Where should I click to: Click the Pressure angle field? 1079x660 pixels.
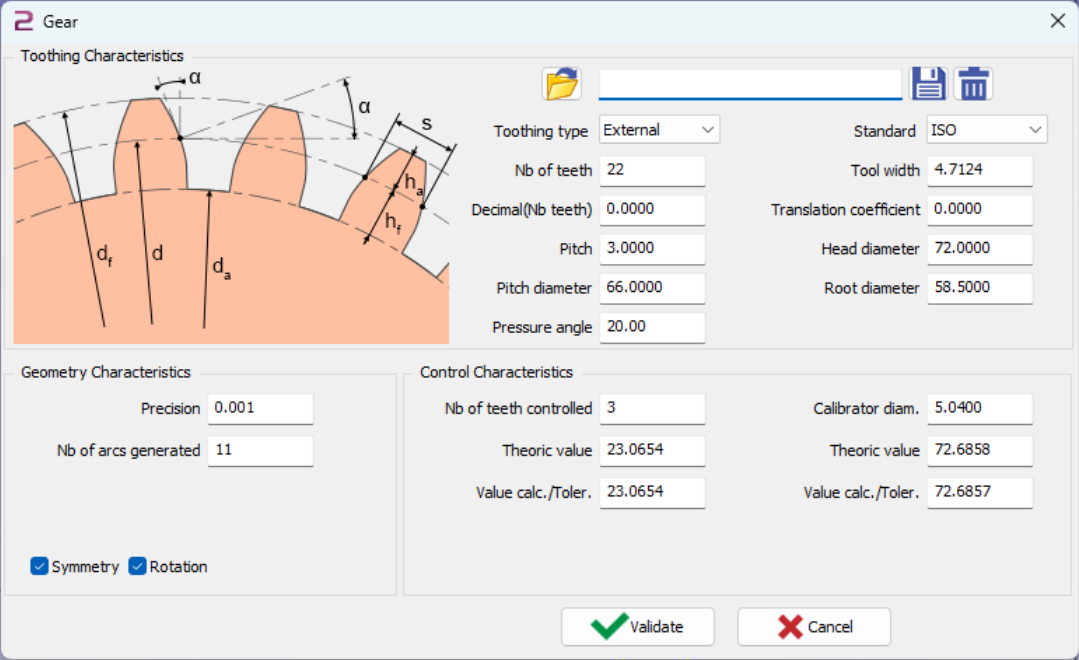(x=652, y=328)
